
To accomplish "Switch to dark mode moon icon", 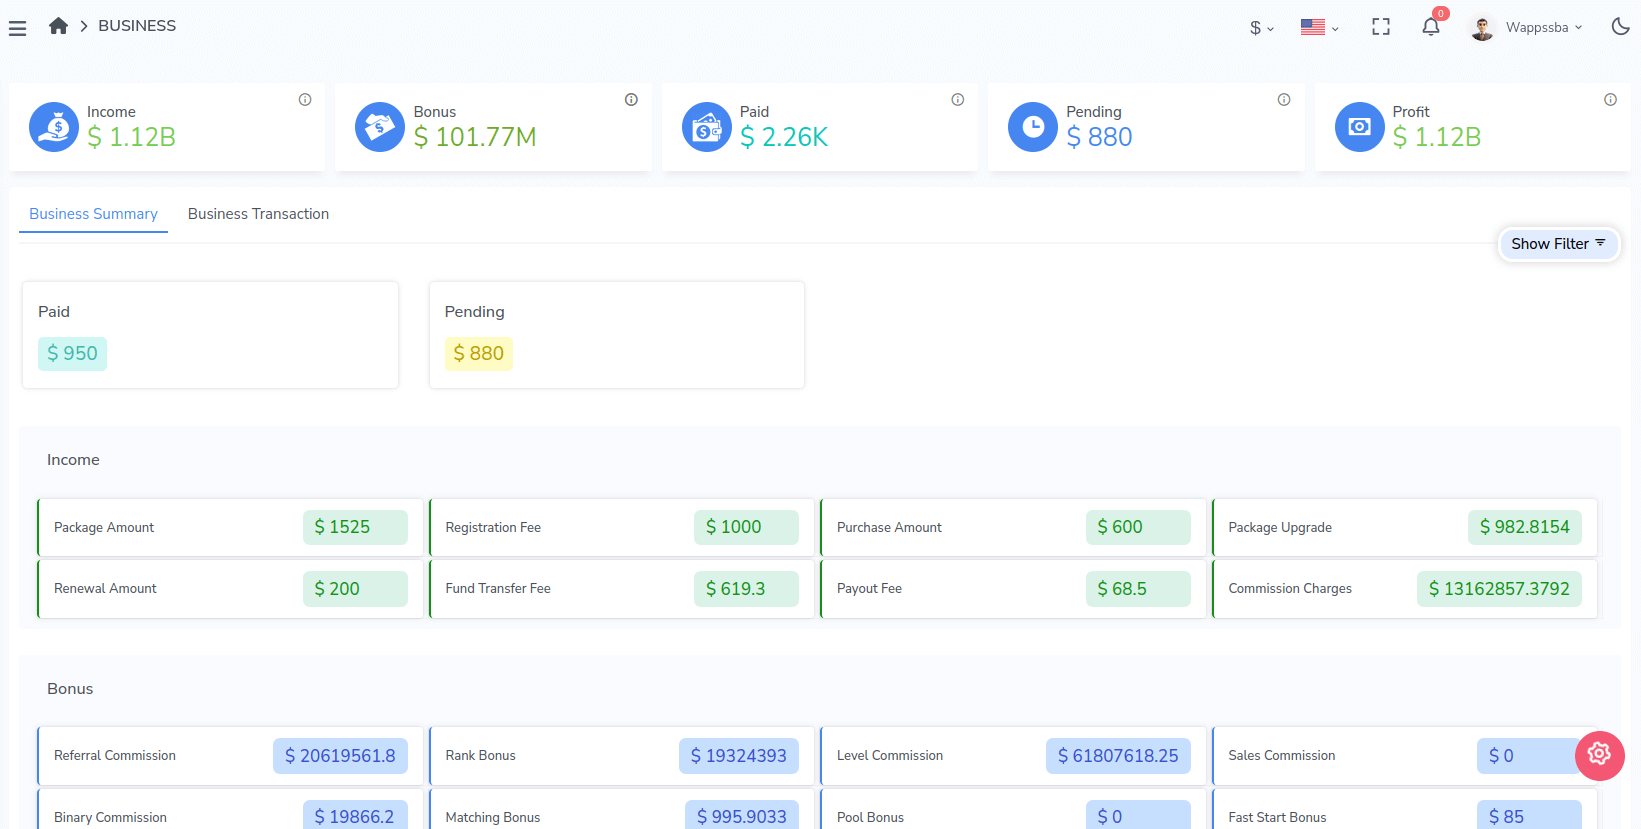I will (1621, 26).
